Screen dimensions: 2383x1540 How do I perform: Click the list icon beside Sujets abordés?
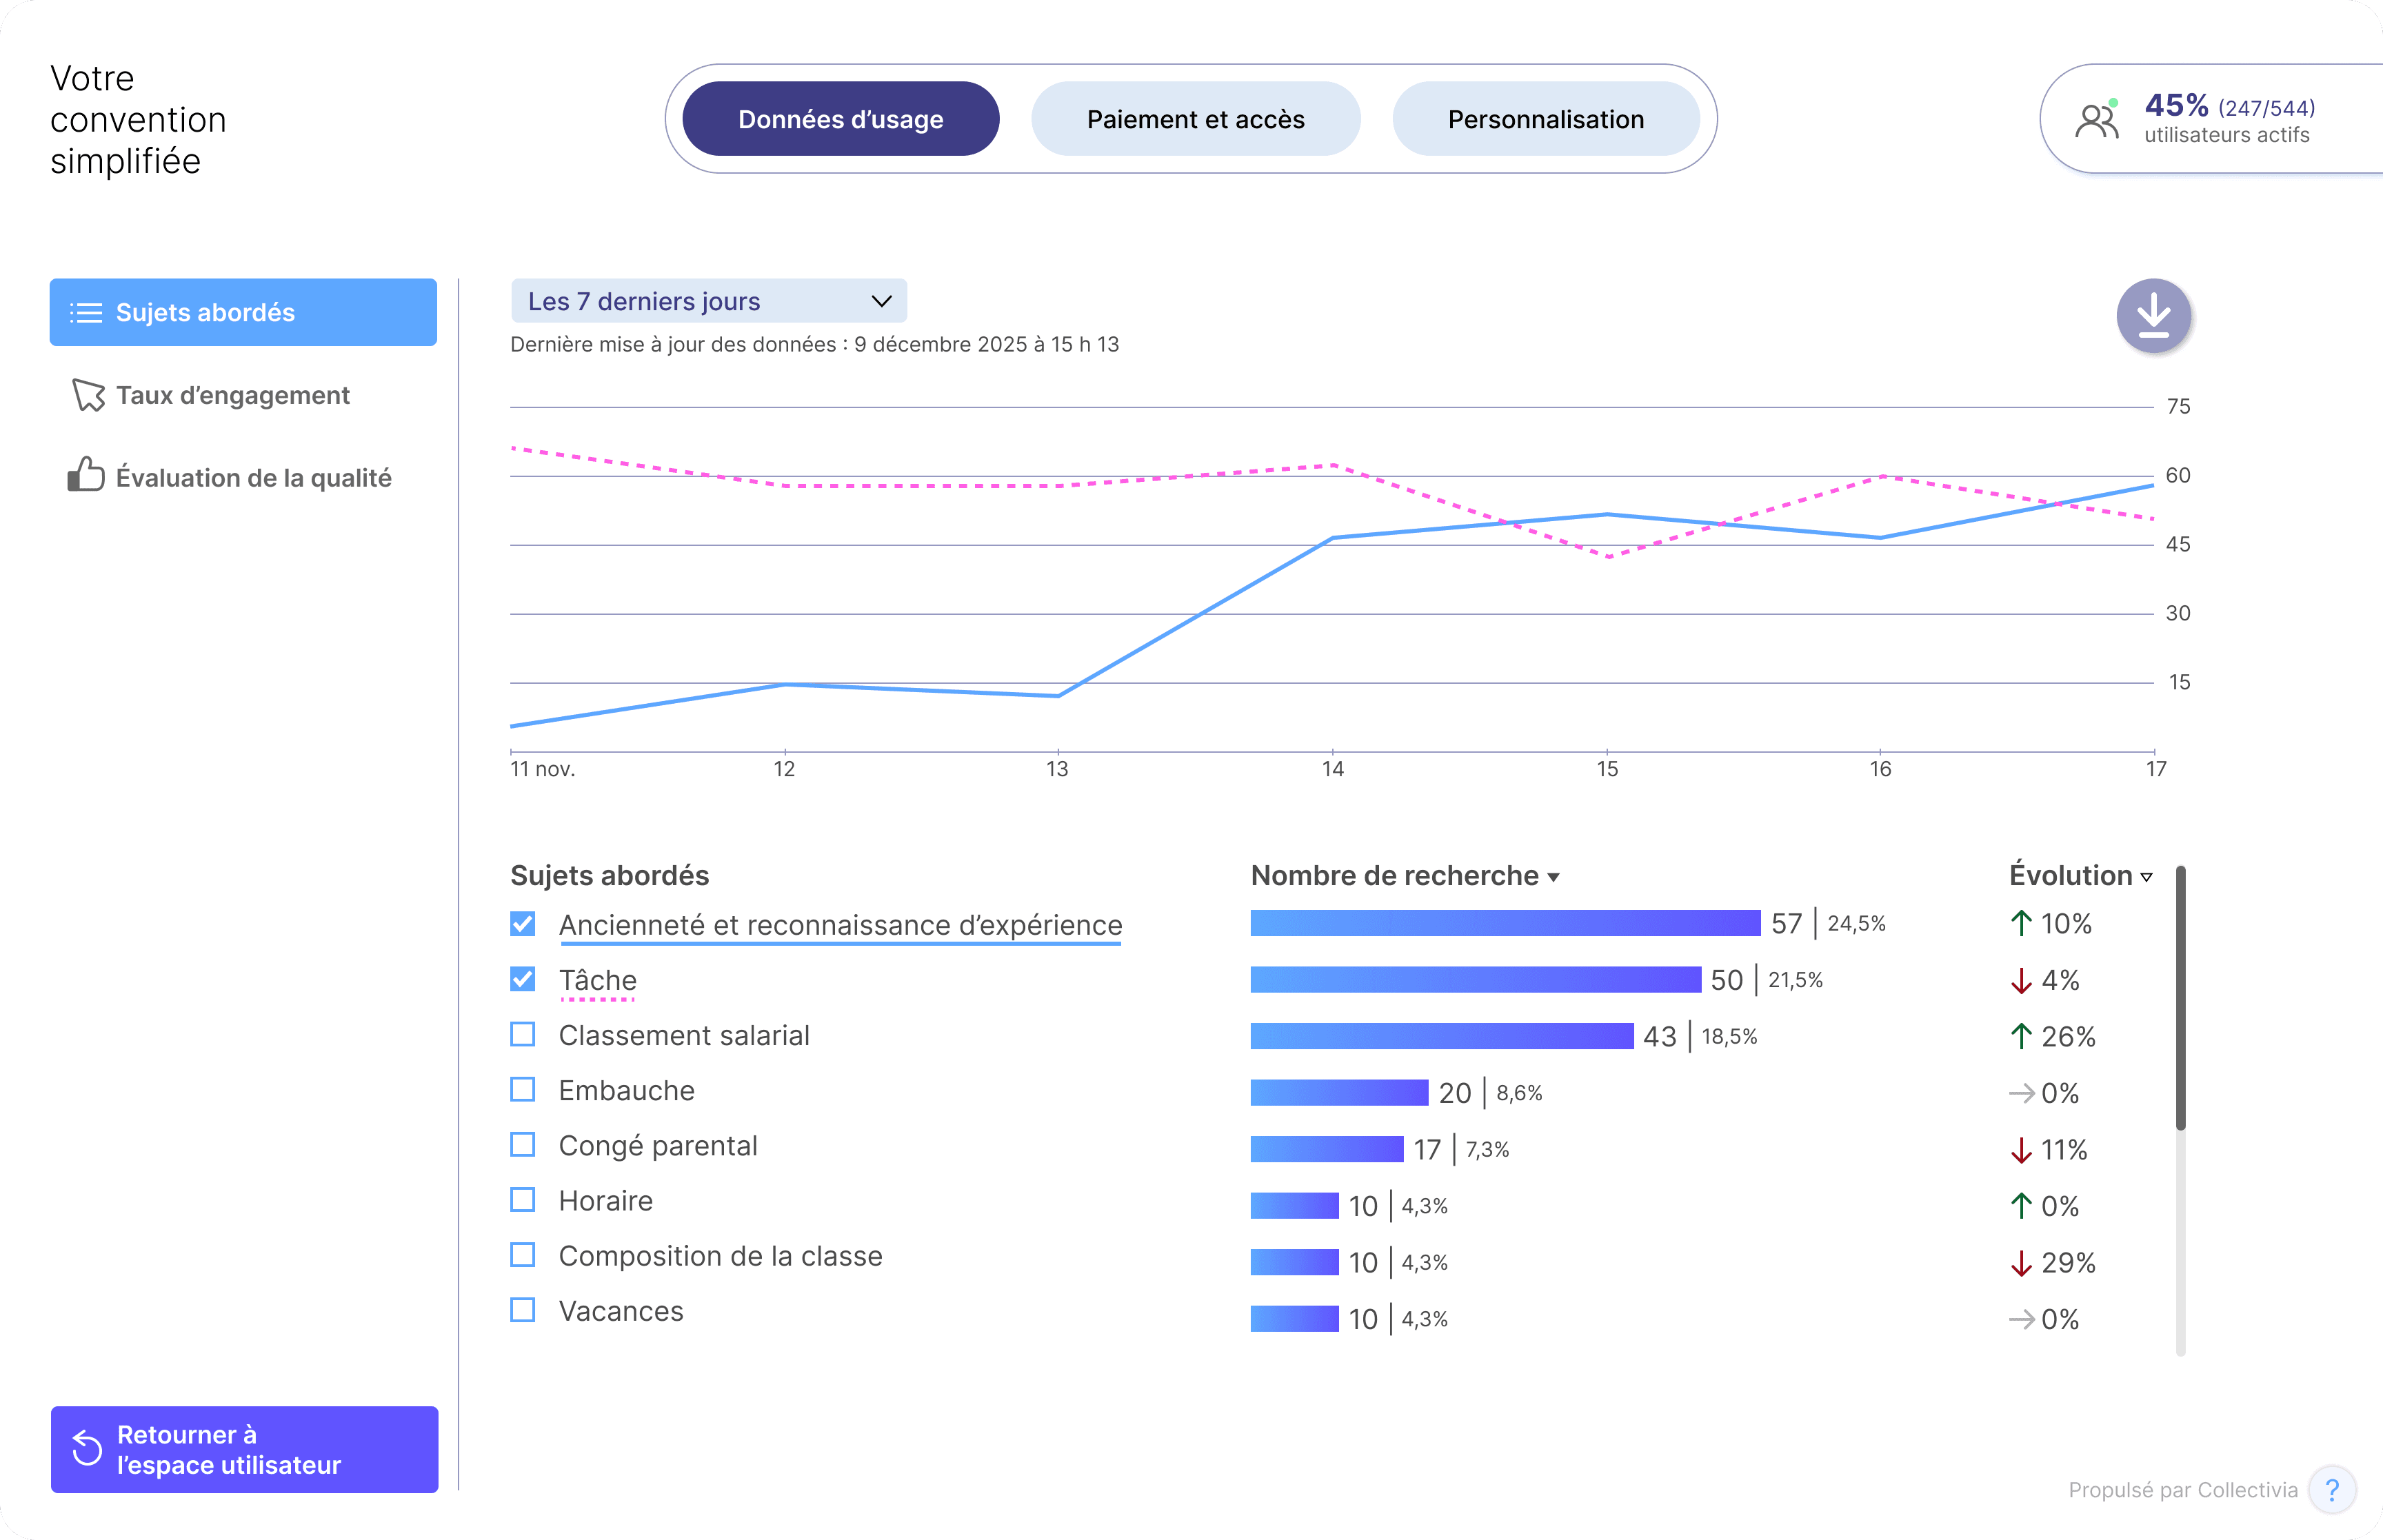point(86,313)
